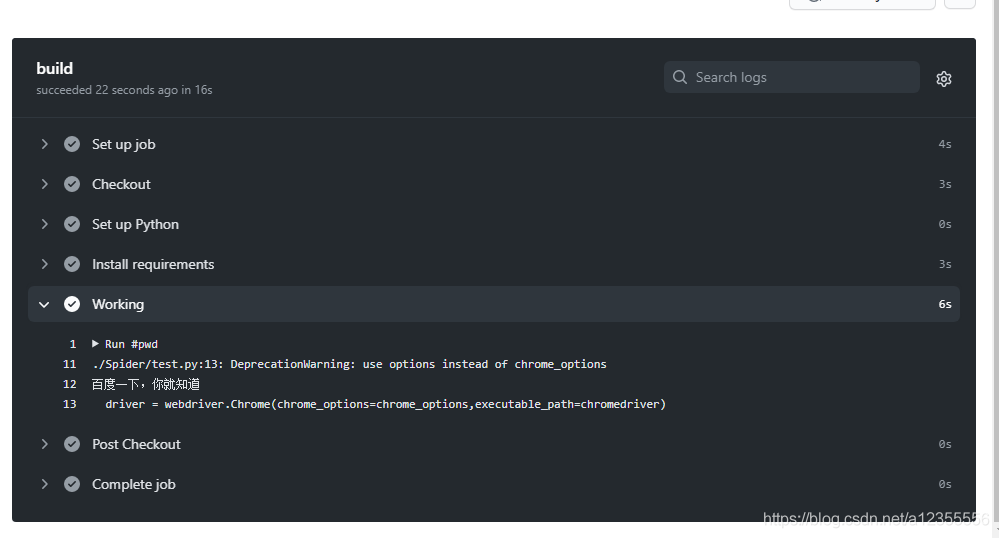Click the Checkout step success checkmark

72,184
